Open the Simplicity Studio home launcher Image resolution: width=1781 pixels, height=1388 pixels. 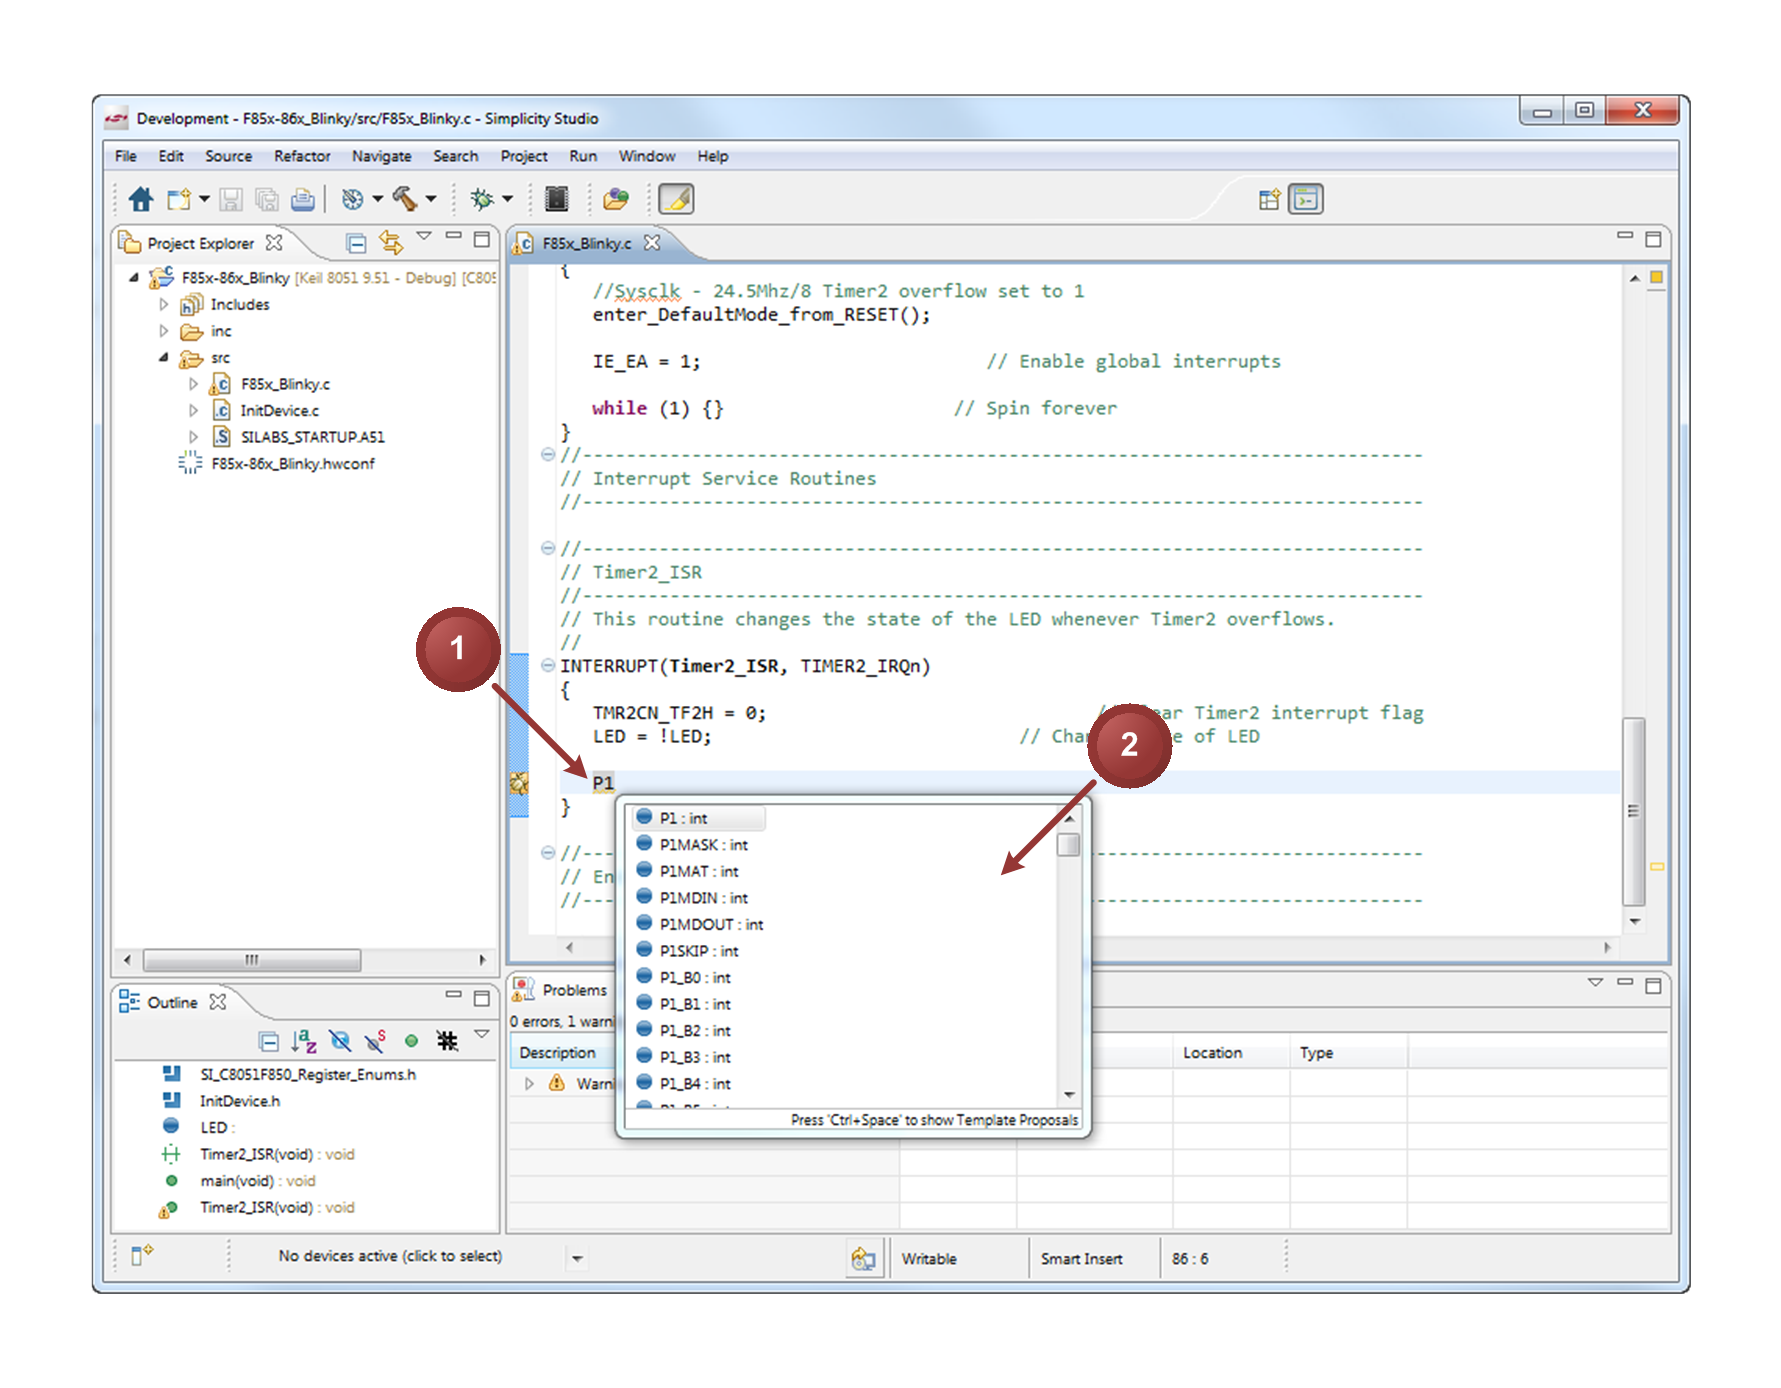(x=140, y=198)
